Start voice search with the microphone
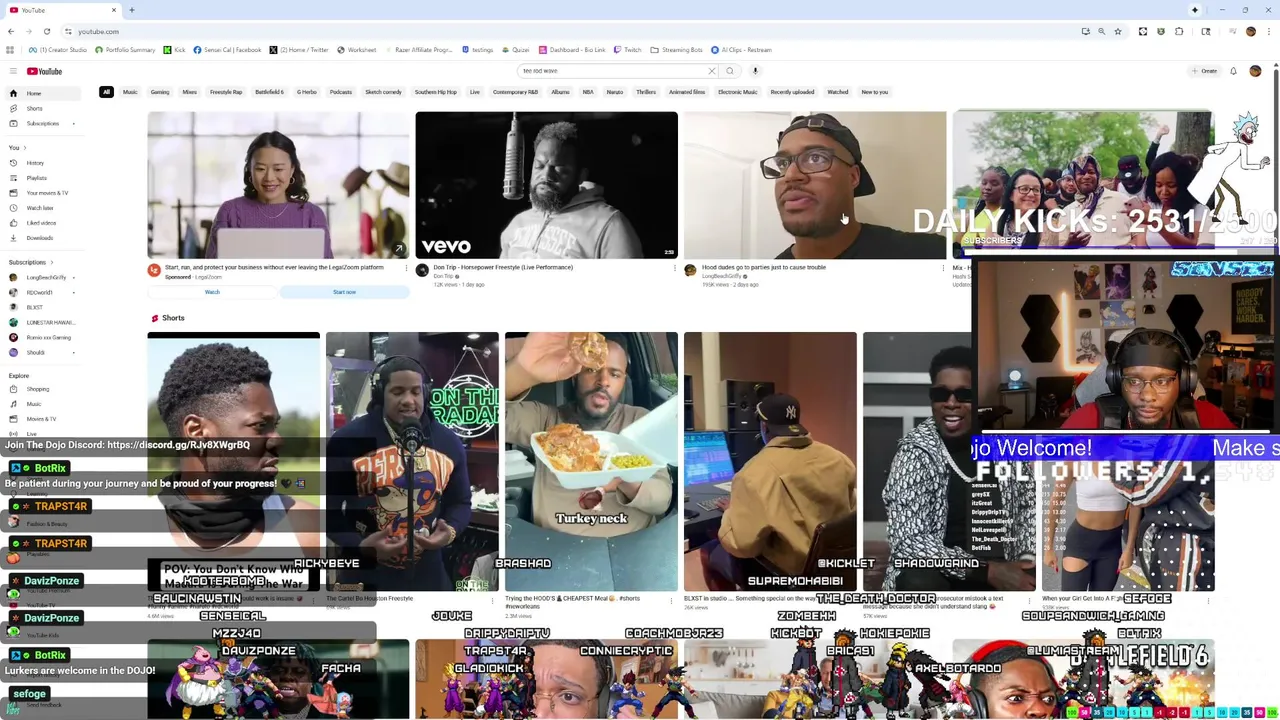1280x720 pixels. coord(755,71)
